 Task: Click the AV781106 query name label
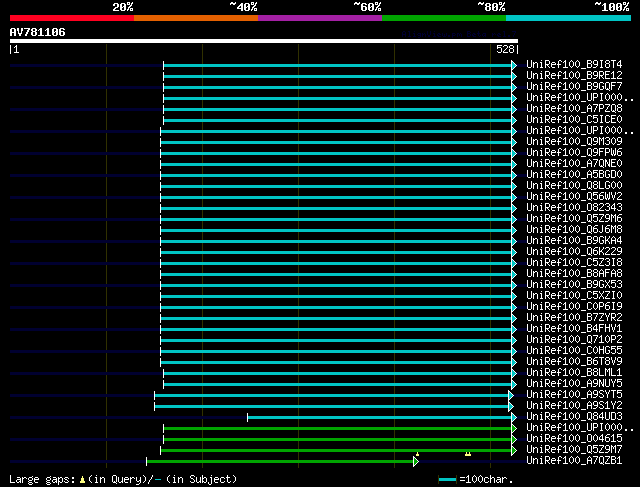38,32
